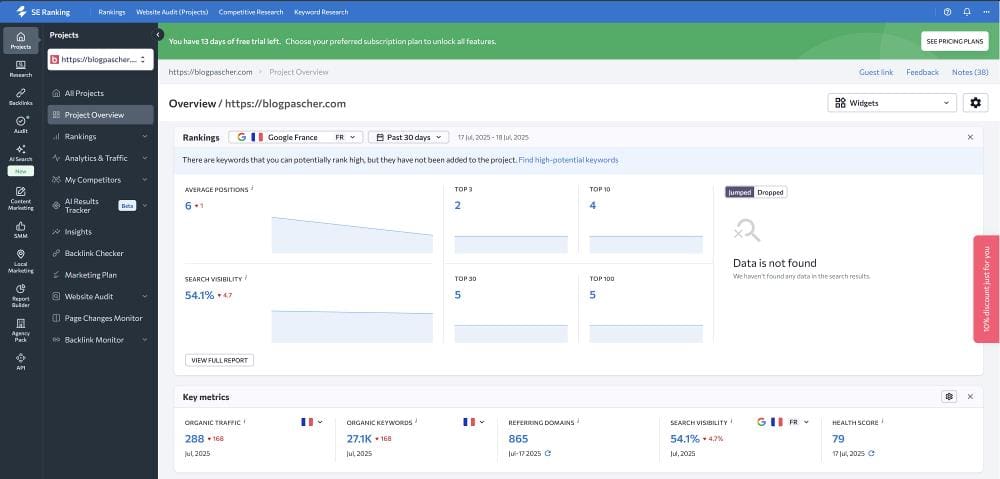Open Page Changes Monitor in sidebar

tap(101, 318)
